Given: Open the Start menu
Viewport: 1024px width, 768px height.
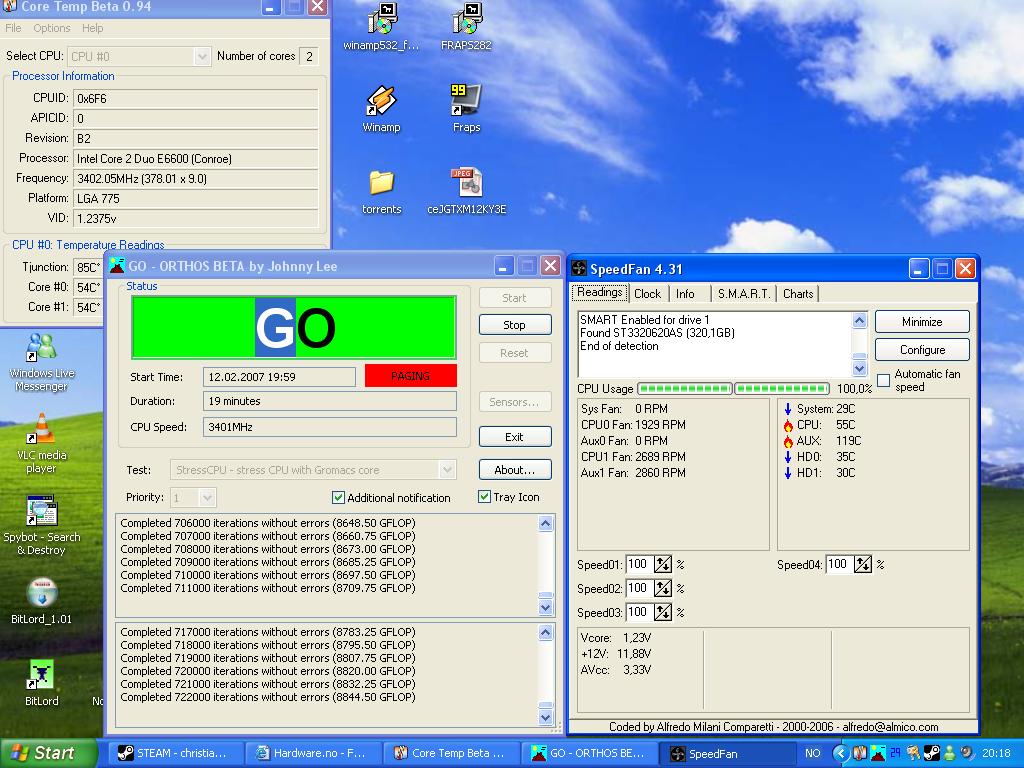Looking at the screenshot, I should tap(48, 753).
